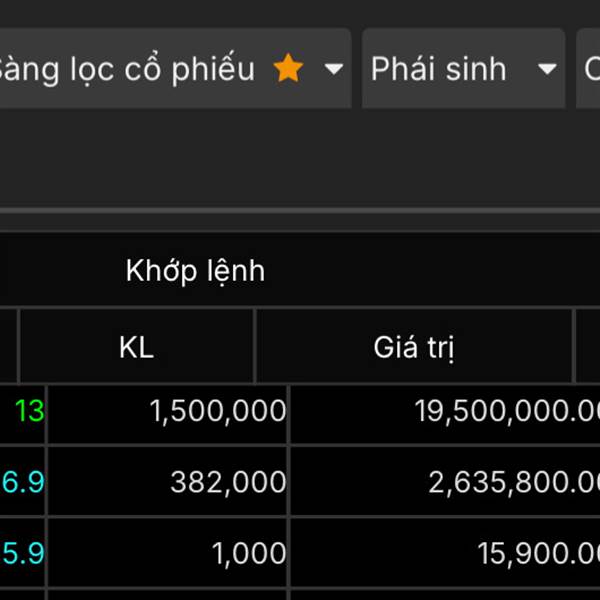This screenshot has height=600, width=600.
Task: Open the Phái sinh dropdown arrow
Action: 547,69
